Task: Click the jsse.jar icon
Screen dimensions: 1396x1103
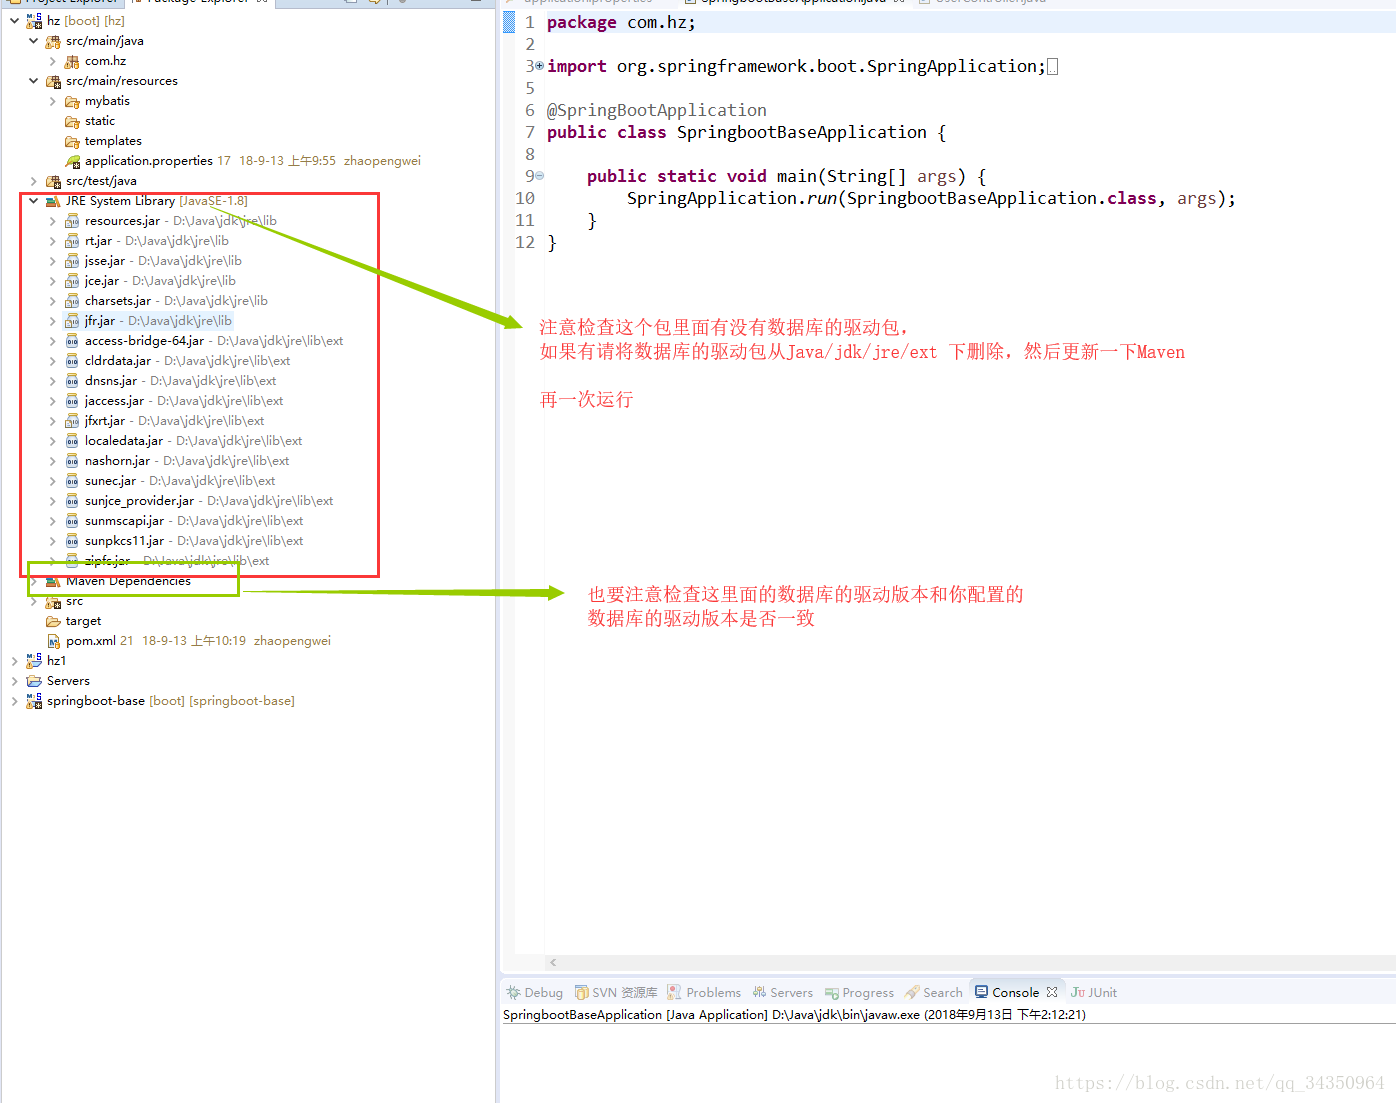Action: 72,261
